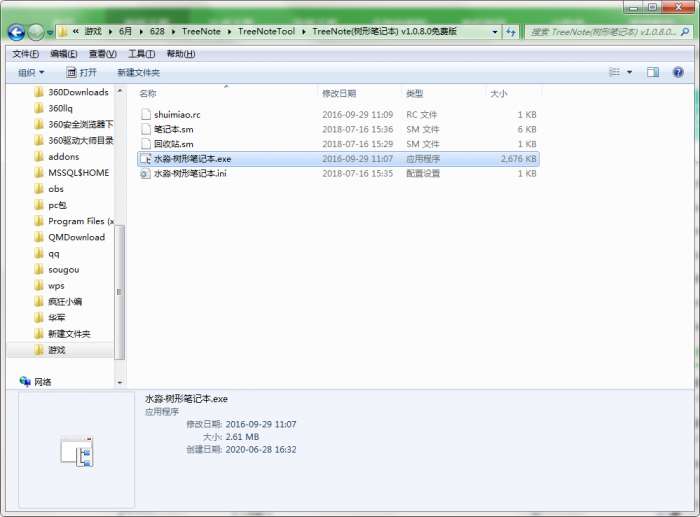This screenshot has height=517, width=700.
Task: Open the 组织 dropdown menu
Action: point(31,72)
